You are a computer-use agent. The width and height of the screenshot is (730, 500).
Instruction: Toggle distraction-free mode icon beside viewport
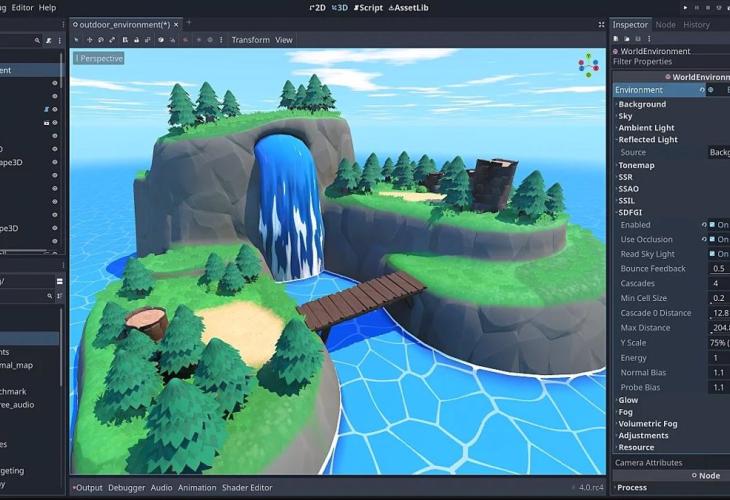pos(601,22)
